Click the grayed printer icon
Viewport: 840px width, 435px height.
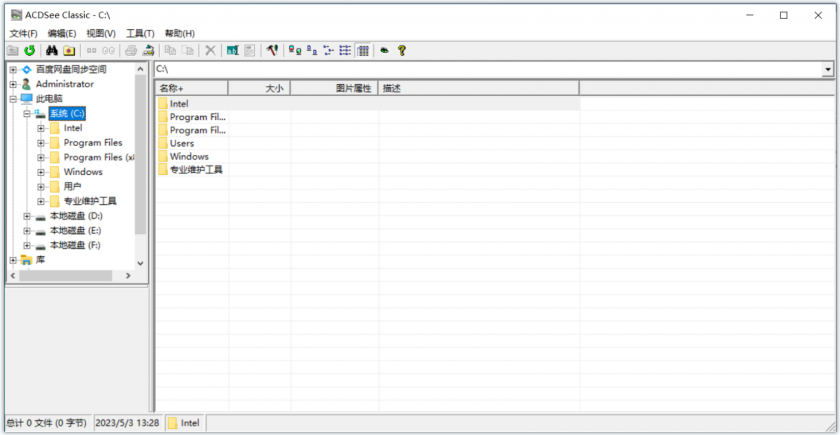pos(131,51)
